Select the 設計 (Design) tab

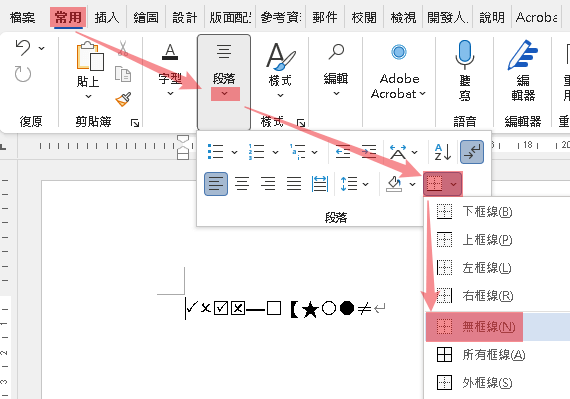[x=185, y=17]
